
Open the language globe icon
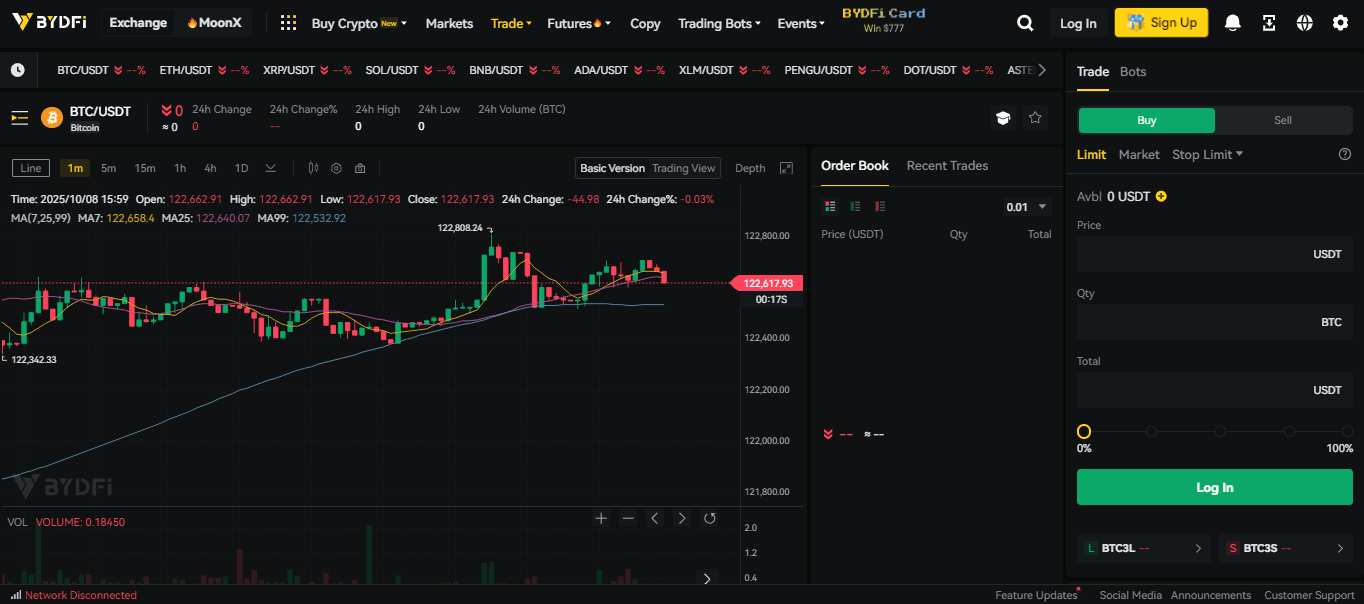point(1304,23)
